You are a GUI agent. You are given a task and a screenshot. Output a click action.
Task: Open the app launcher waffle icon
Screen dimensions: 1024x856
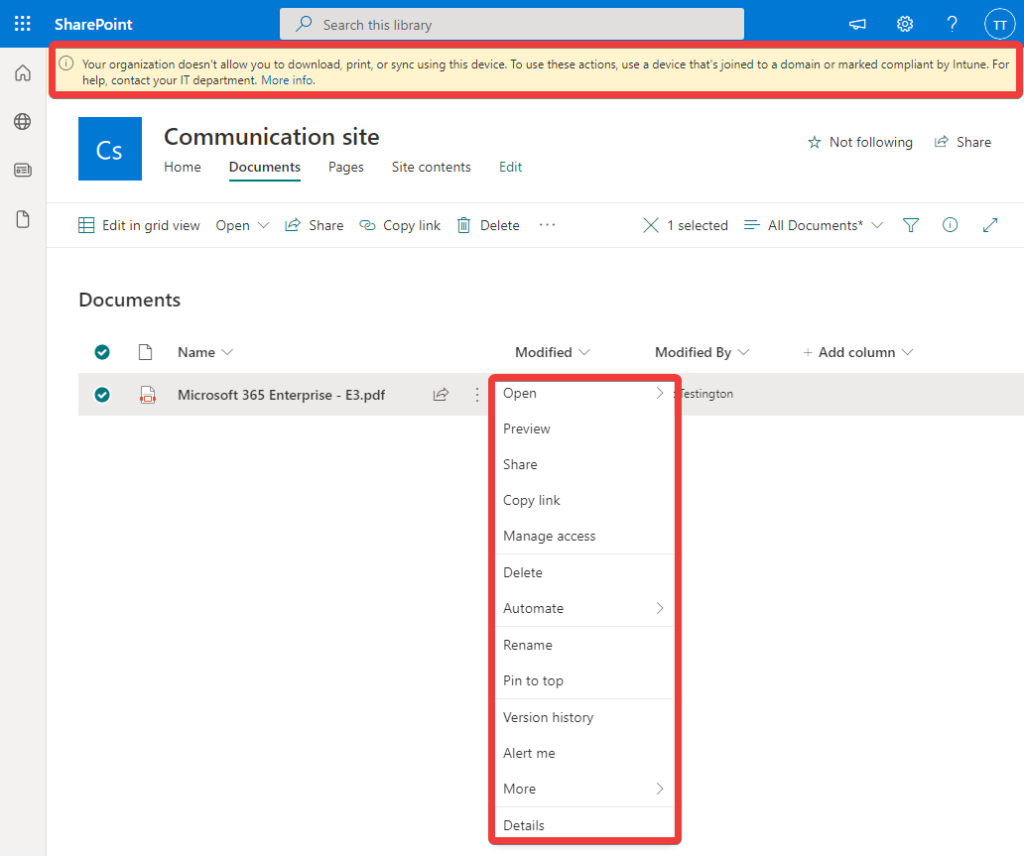tap(22, 24)
